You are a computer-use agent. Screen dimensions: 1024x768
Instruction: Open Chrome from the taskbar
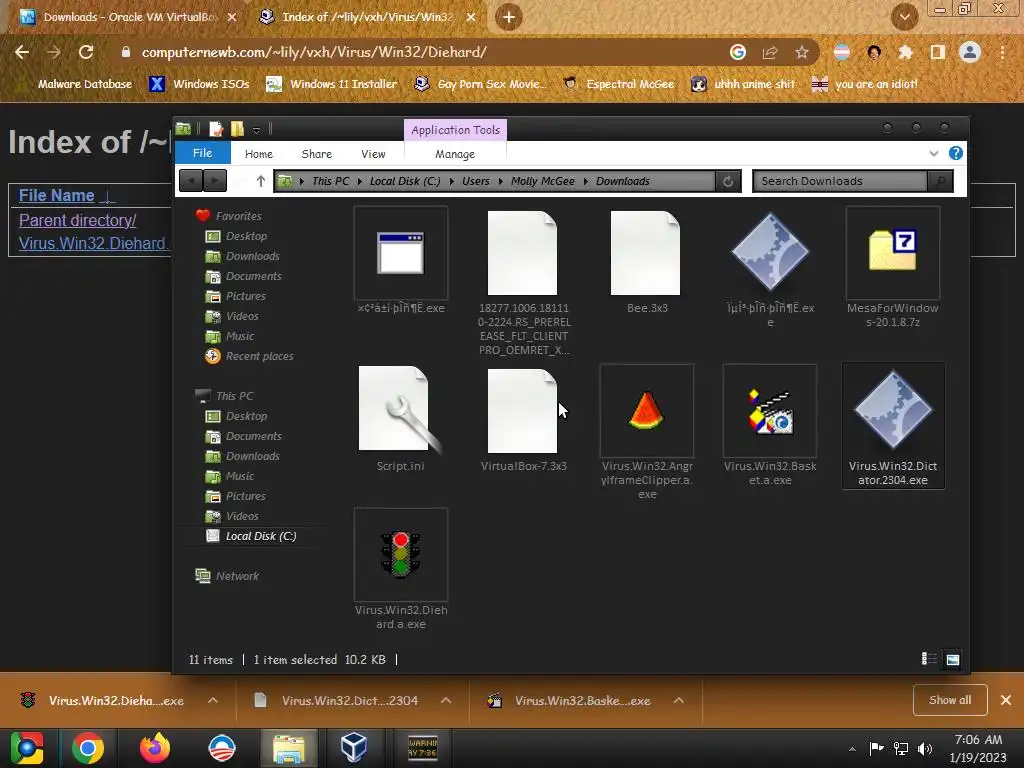pyautogui.click(x=88, y=748)
